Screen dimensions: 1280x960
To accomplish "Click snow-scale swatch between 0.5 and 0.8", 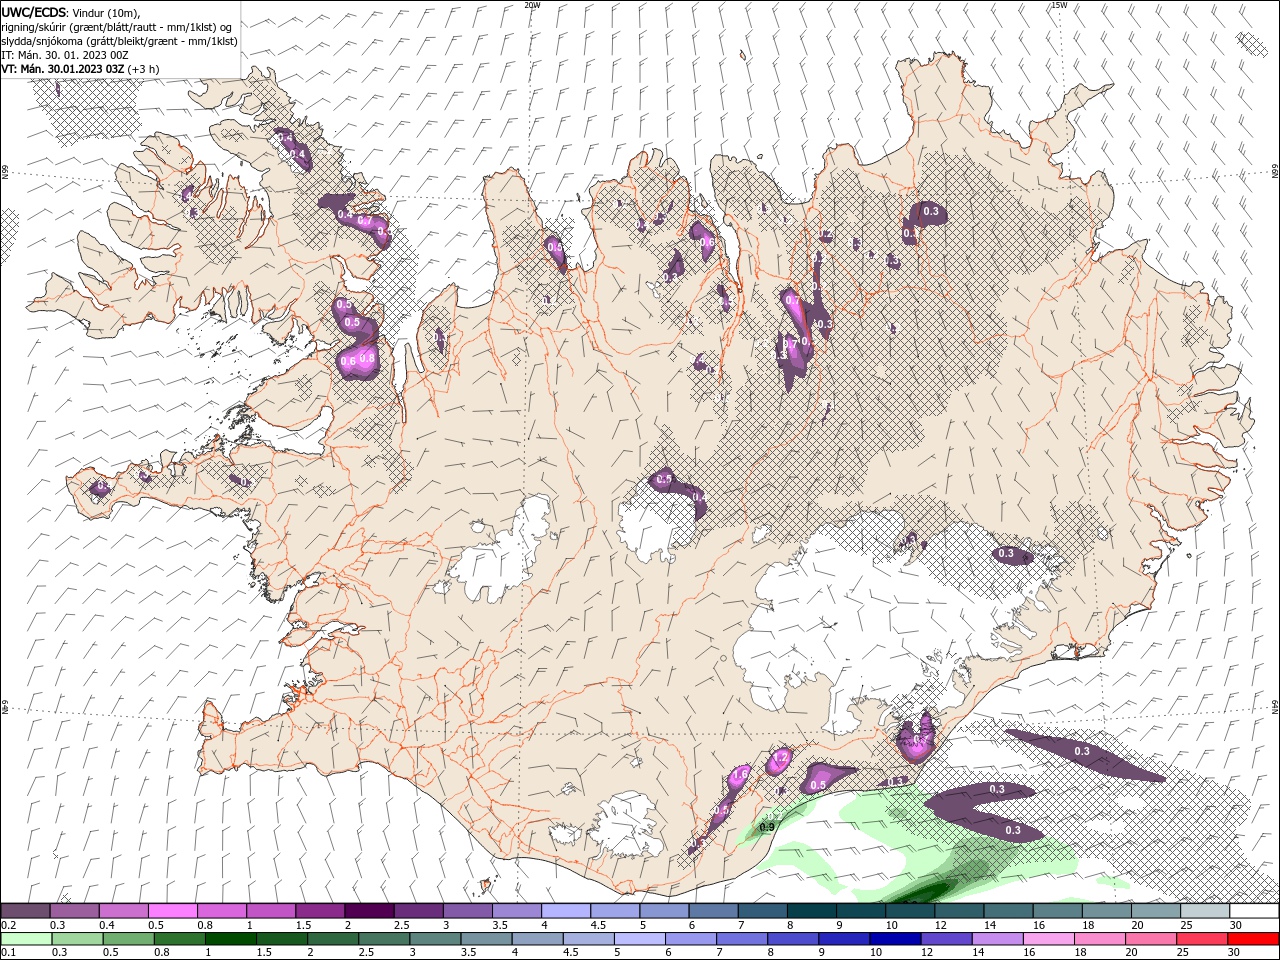I will click(172, 911).
